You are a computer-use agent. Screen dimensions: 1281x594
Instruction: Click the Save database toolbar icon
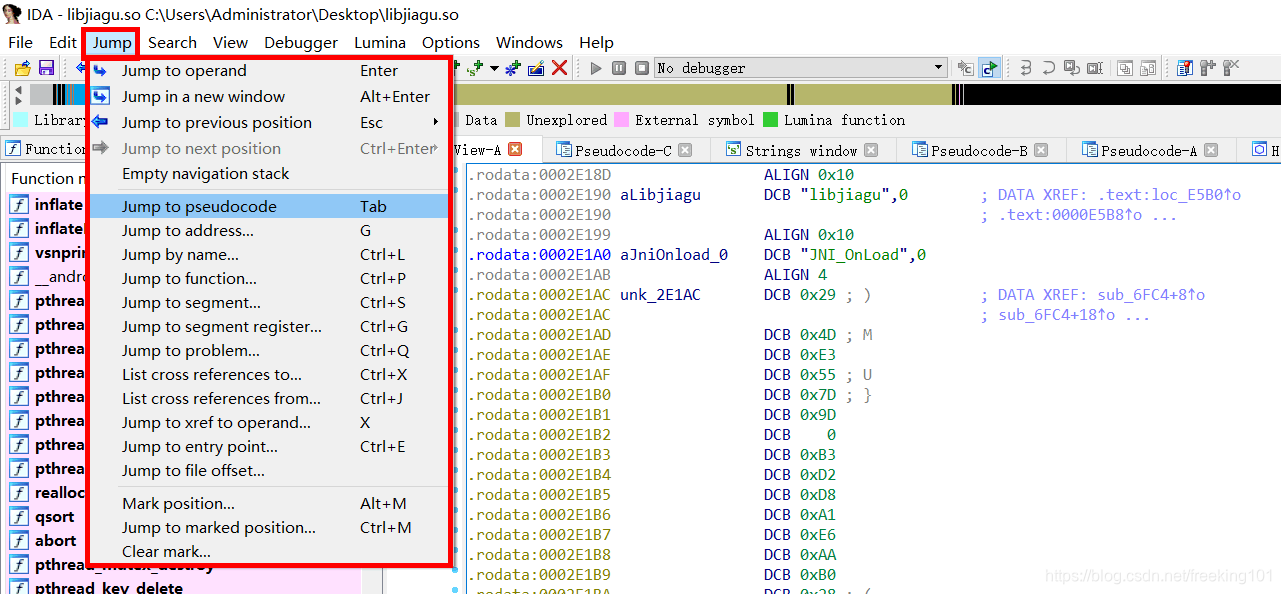[x=46, y=68]
